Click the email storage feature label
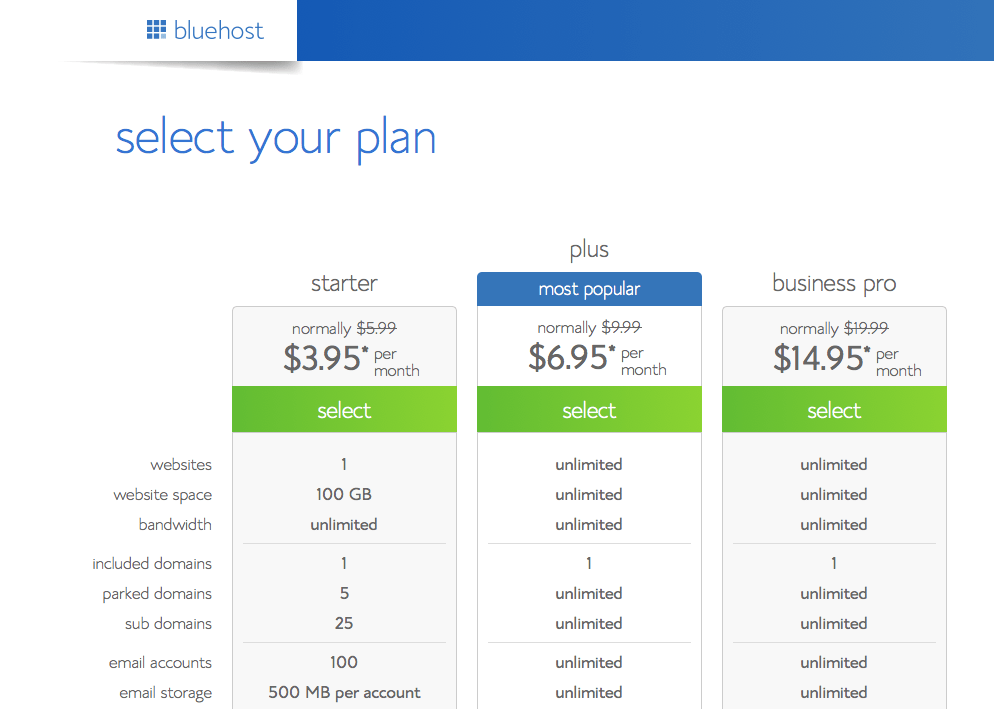This screenshot has height=709, width=994. (165, 693)
